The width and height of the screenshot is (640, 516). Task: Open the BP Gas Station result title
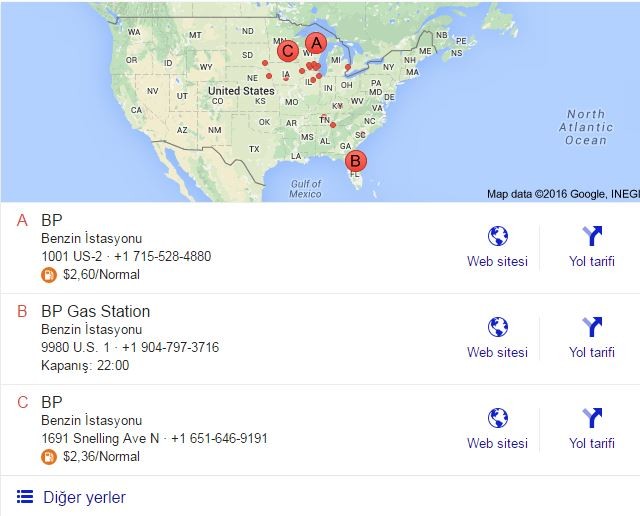coord(96,311)
